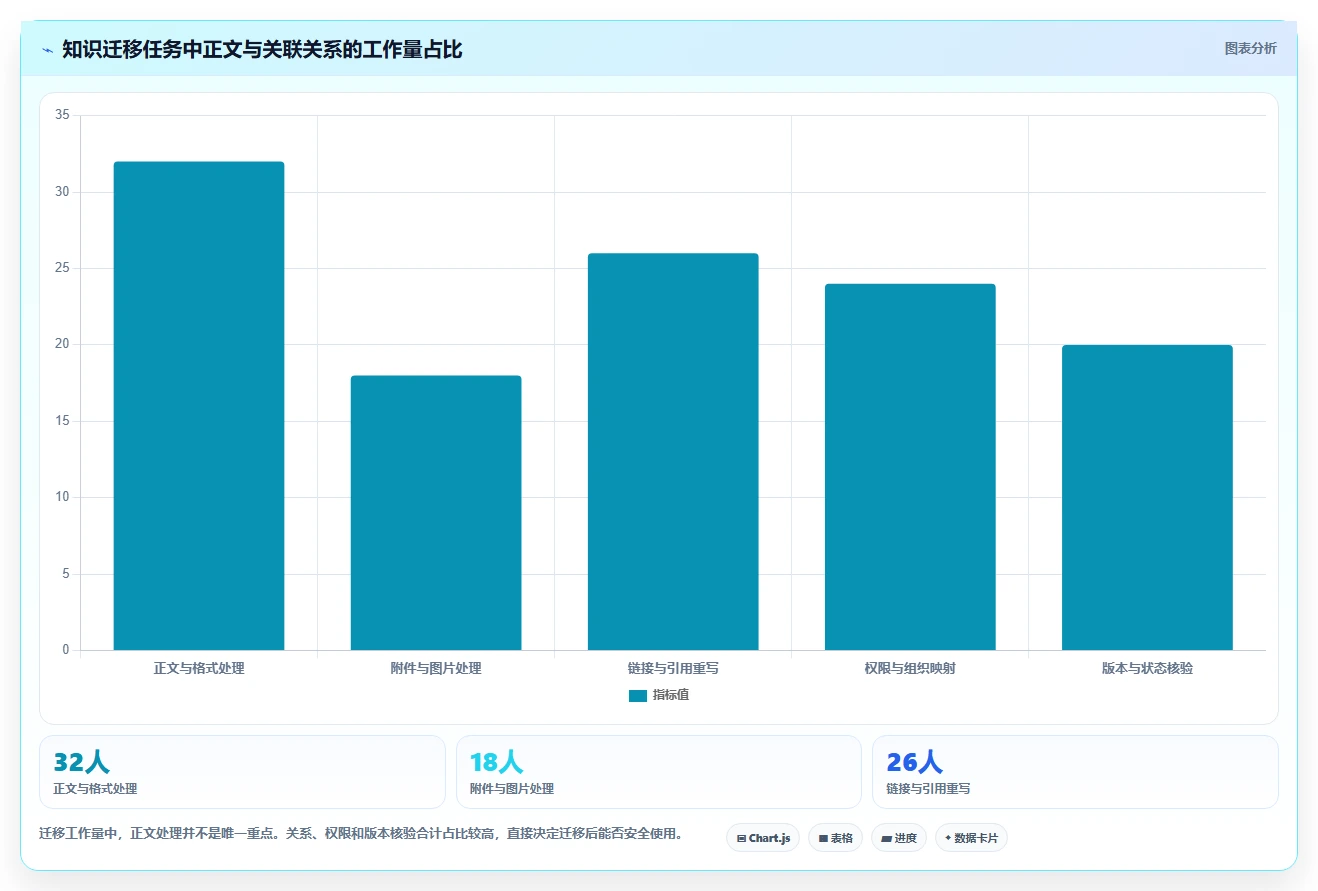Viewport: 1318px width, 891px height.
Task: Click the y-axis value 35
Action: pos(62,115)
